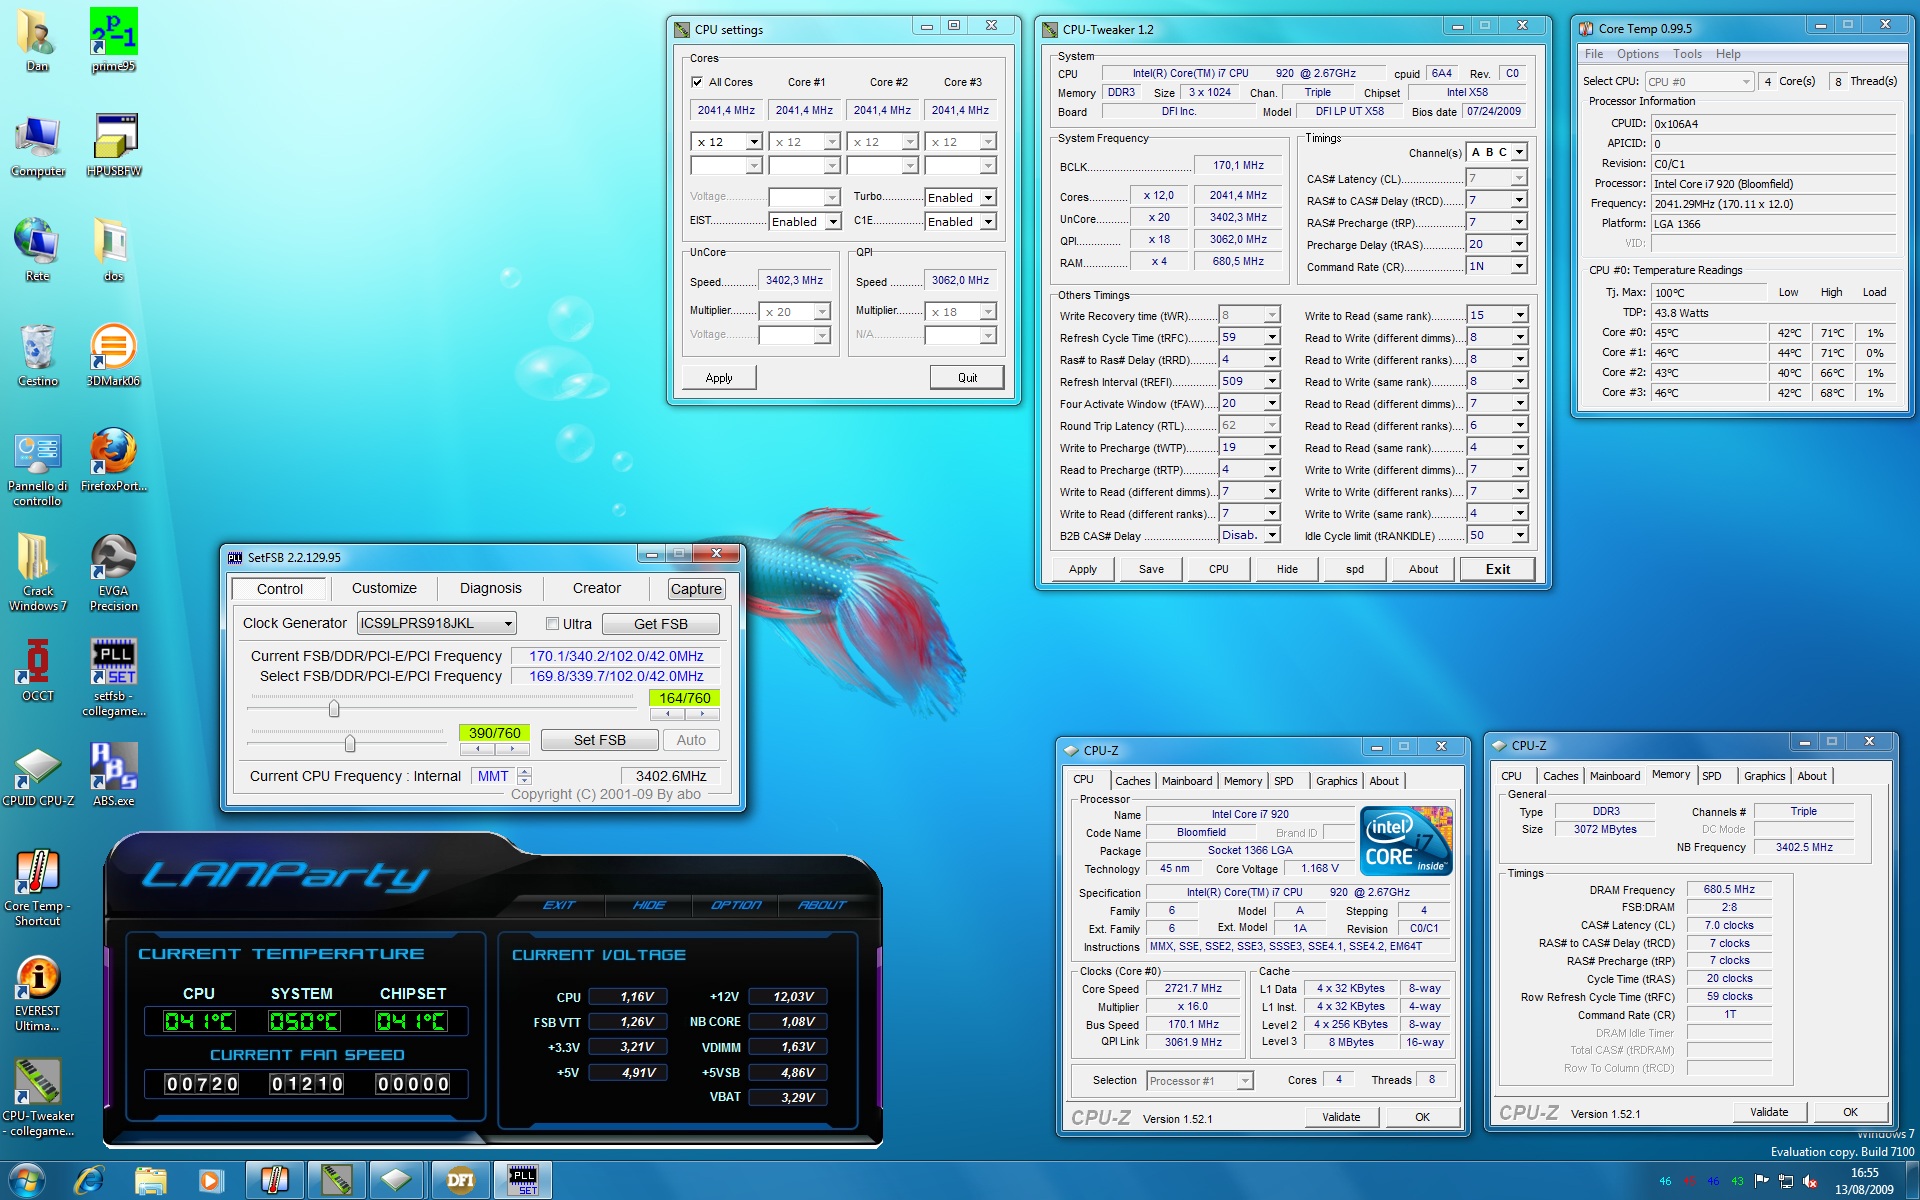Open the Clock Generator ICS9LPRS918JKL dropdown
1920x1200 pixels.
tap(436, 623)
